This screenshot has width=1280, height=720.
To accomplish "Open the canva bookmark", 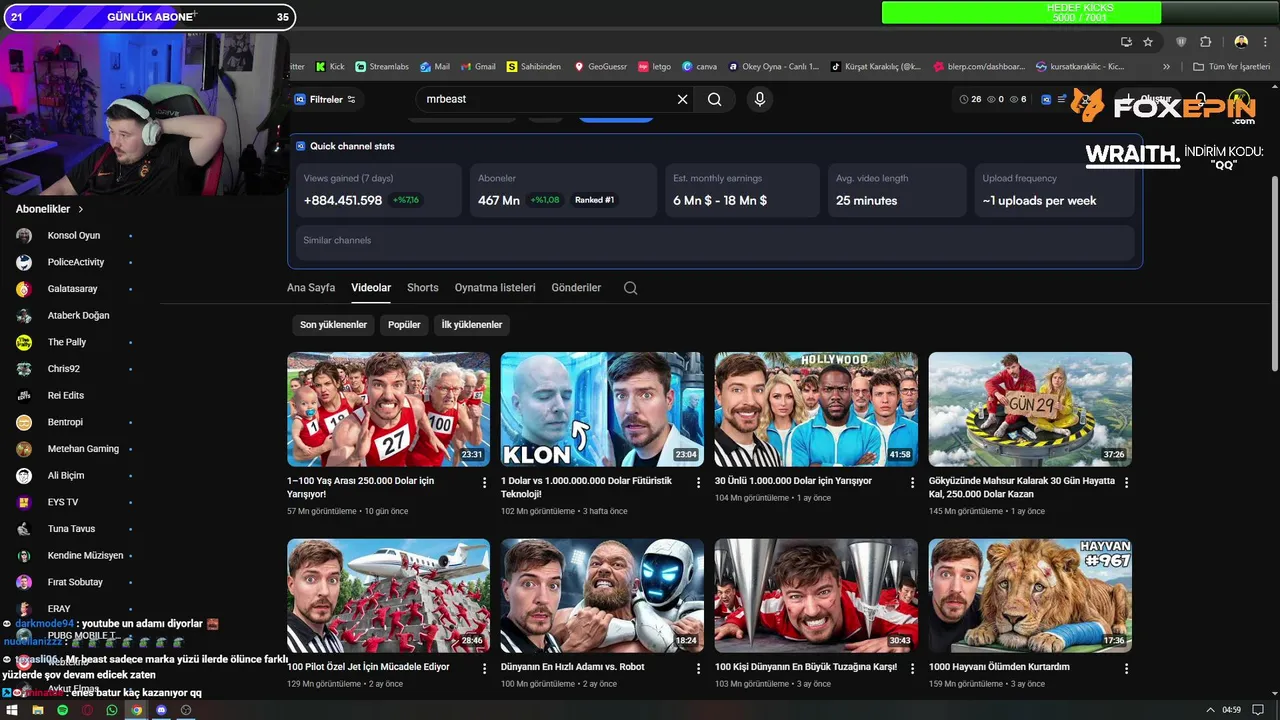I will [x=699, y=67].
